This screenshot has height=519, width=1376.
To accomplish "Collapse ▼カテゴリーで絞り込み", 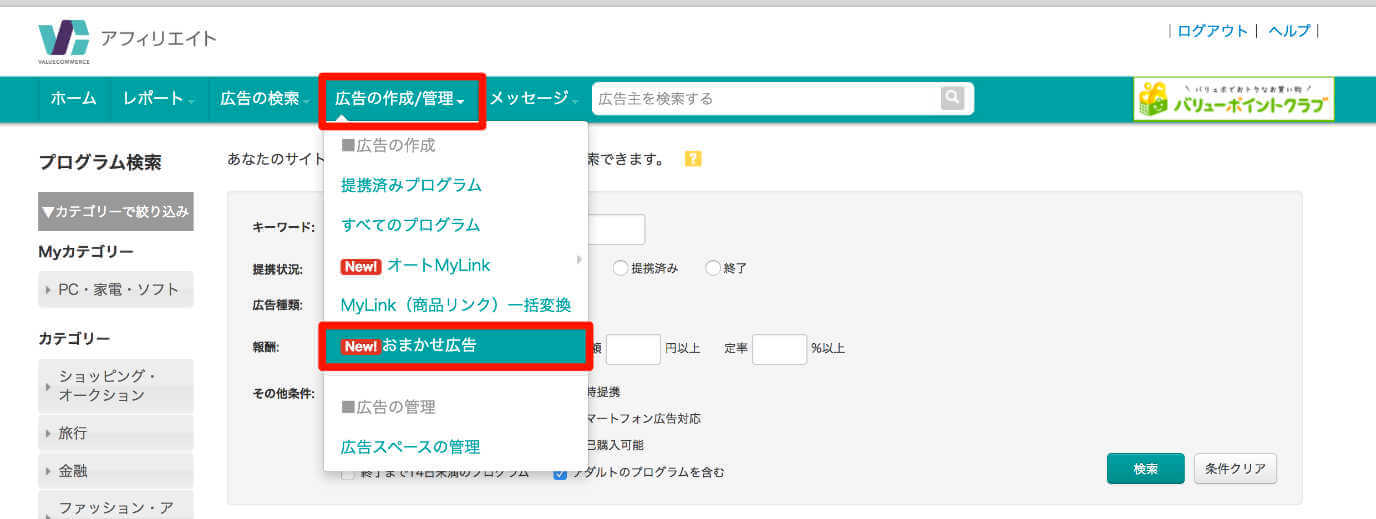I will (116, 211).
